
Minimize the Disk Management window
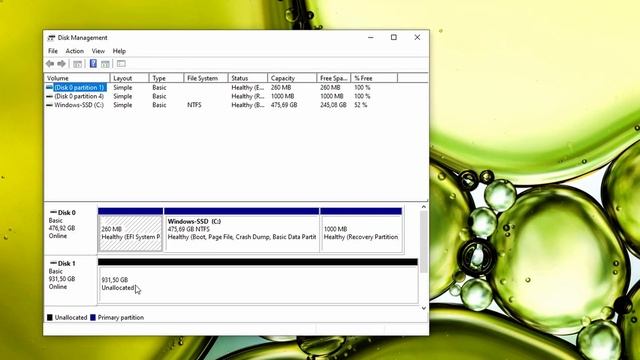click(371, 38)
